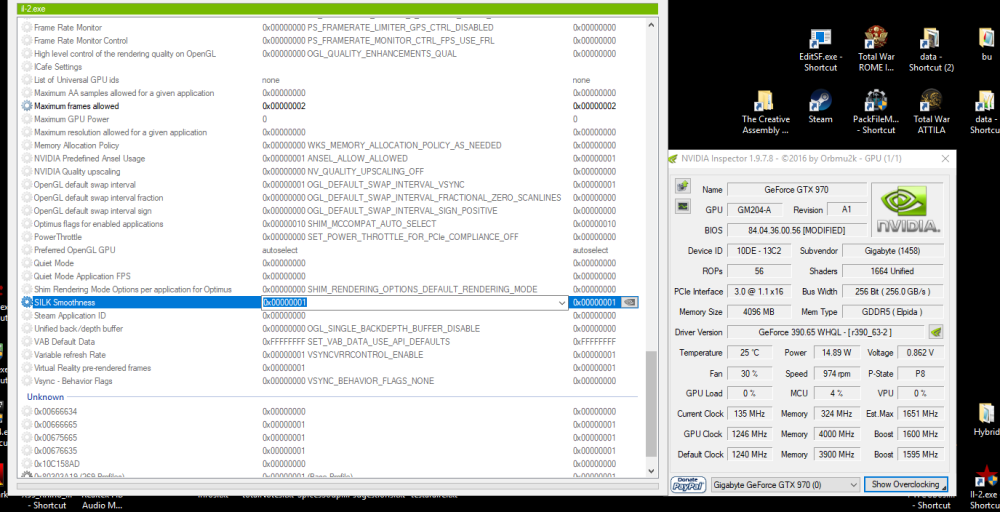Click the gear icon beside Memory Allocation Policy
Screen dimensions: 1000x512
tap(26, 145)
